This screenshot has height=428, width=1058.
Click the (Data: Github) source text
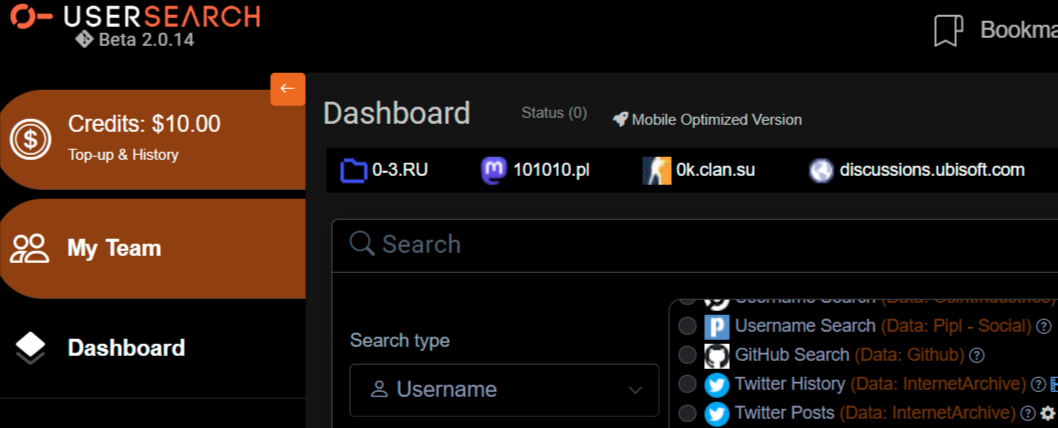tap(909, 355)
